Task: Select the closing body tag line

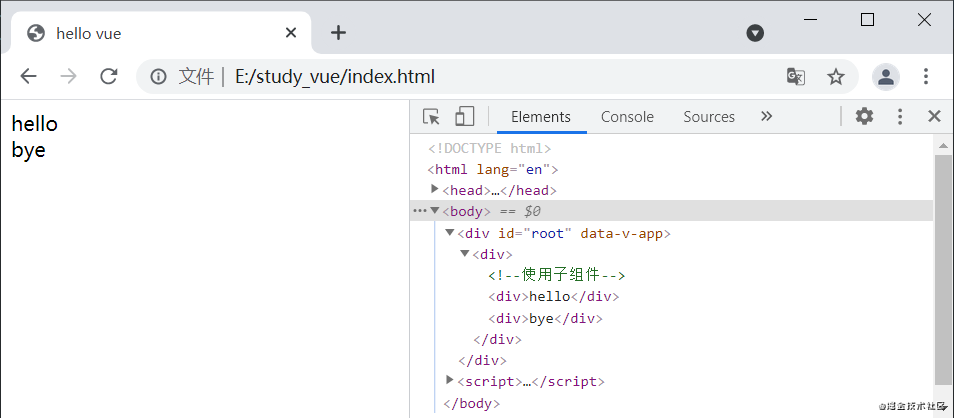Action: [x=472, y=403]
